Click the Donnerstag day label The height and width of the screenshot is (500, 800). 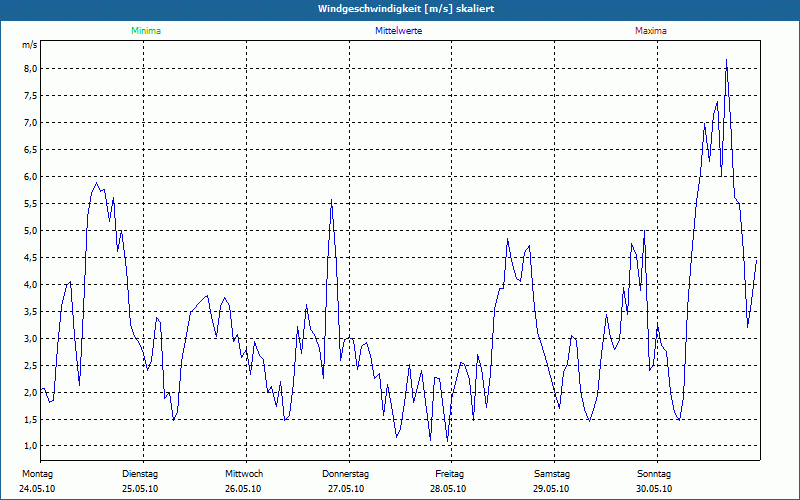point(345,474)
